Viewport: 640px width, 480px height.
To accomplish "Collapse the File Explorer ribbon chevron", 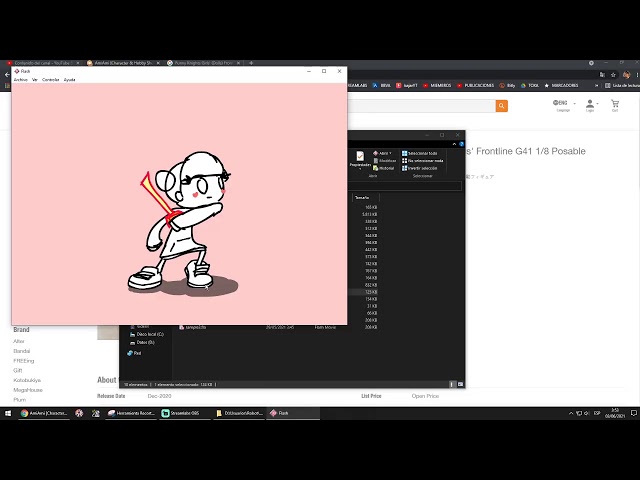I will click(x=454, y=144).
